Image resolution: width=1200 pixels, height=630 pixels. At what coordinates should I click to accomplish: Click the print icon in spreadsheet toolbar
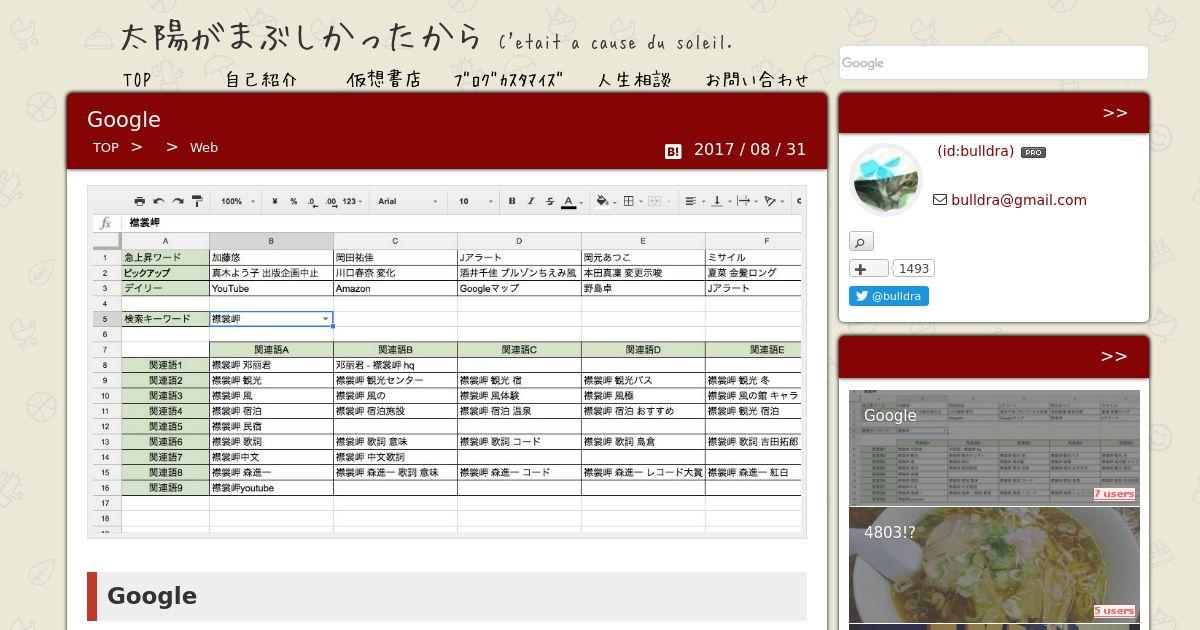click(x=139, y=201)
